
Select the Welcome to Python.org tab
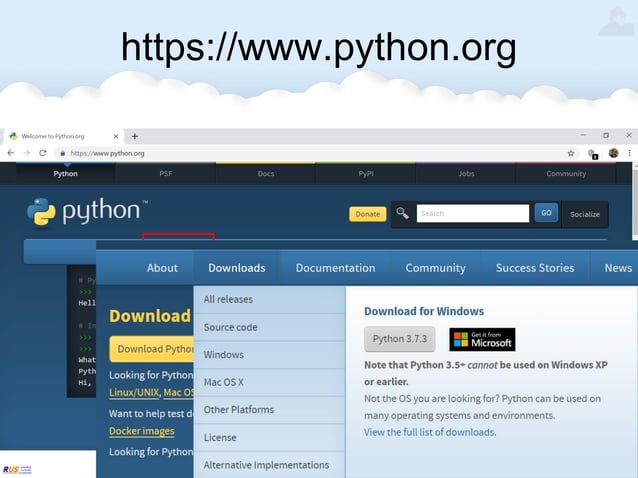[63, 136]
